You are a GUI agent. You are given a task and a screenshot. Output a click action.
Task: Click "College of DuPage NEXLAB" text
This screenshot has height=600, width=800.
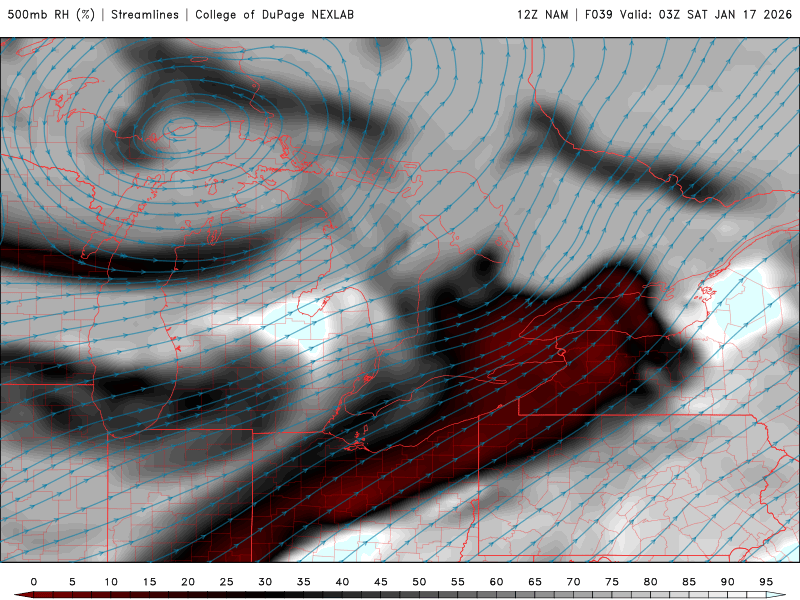coord(274,14)
